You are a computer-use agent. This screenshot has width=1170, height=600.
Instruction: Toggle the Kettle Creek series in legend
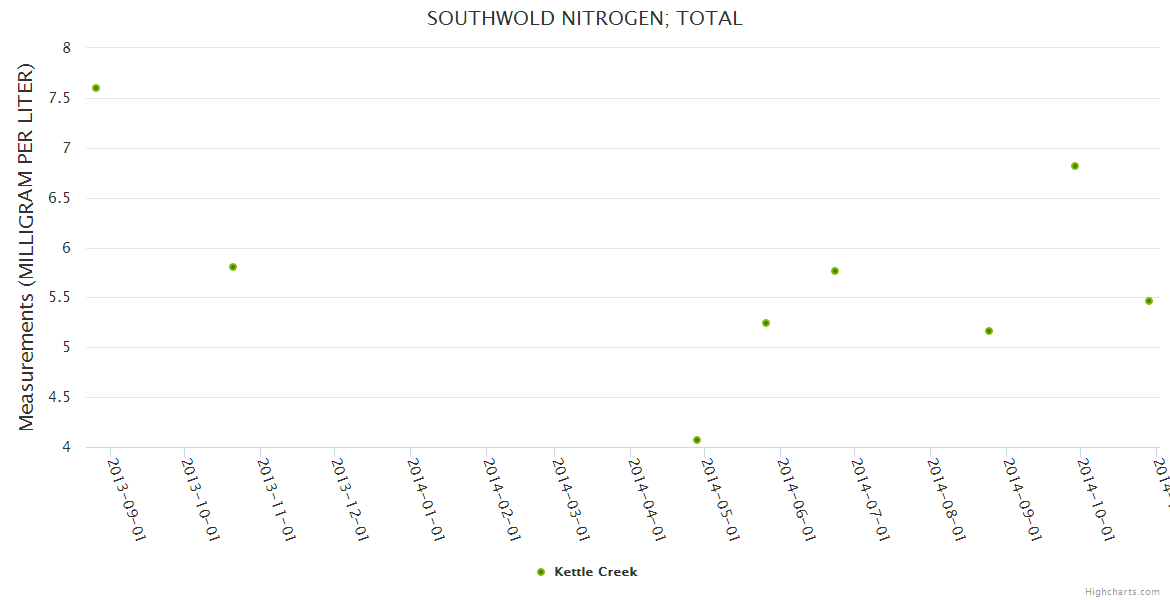point(595,572)
